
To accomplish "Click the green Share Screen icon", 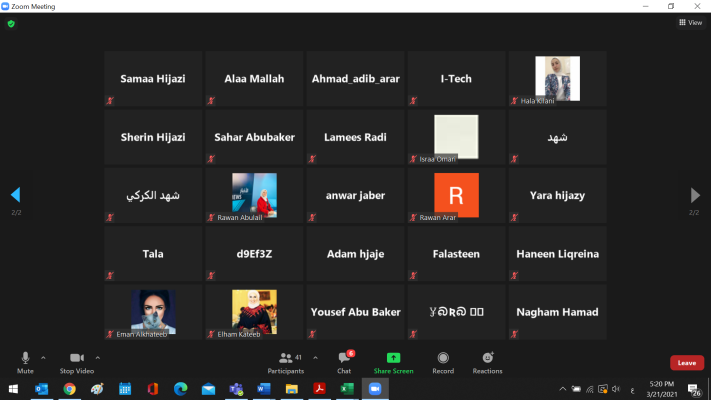I will (393, 358).
